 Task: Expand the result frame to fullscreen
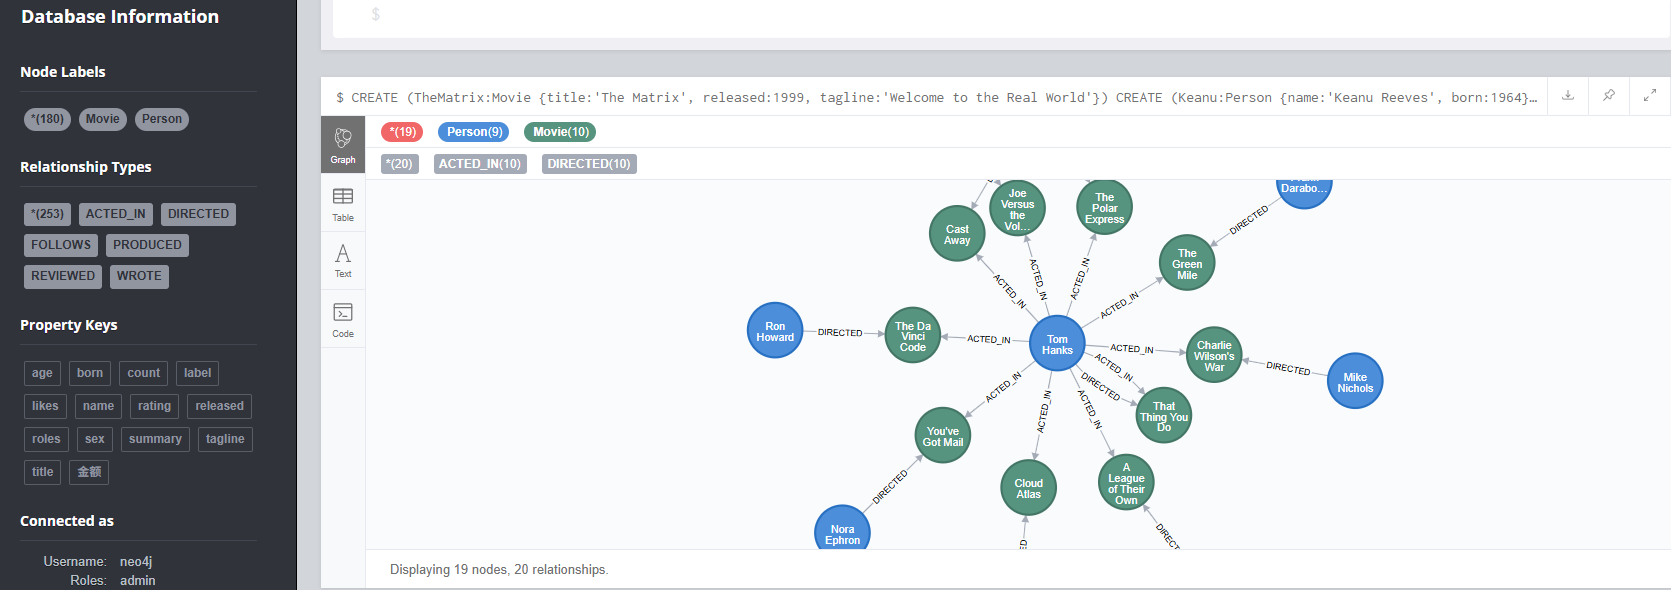pyautogui.click(x=1650, y=96)
